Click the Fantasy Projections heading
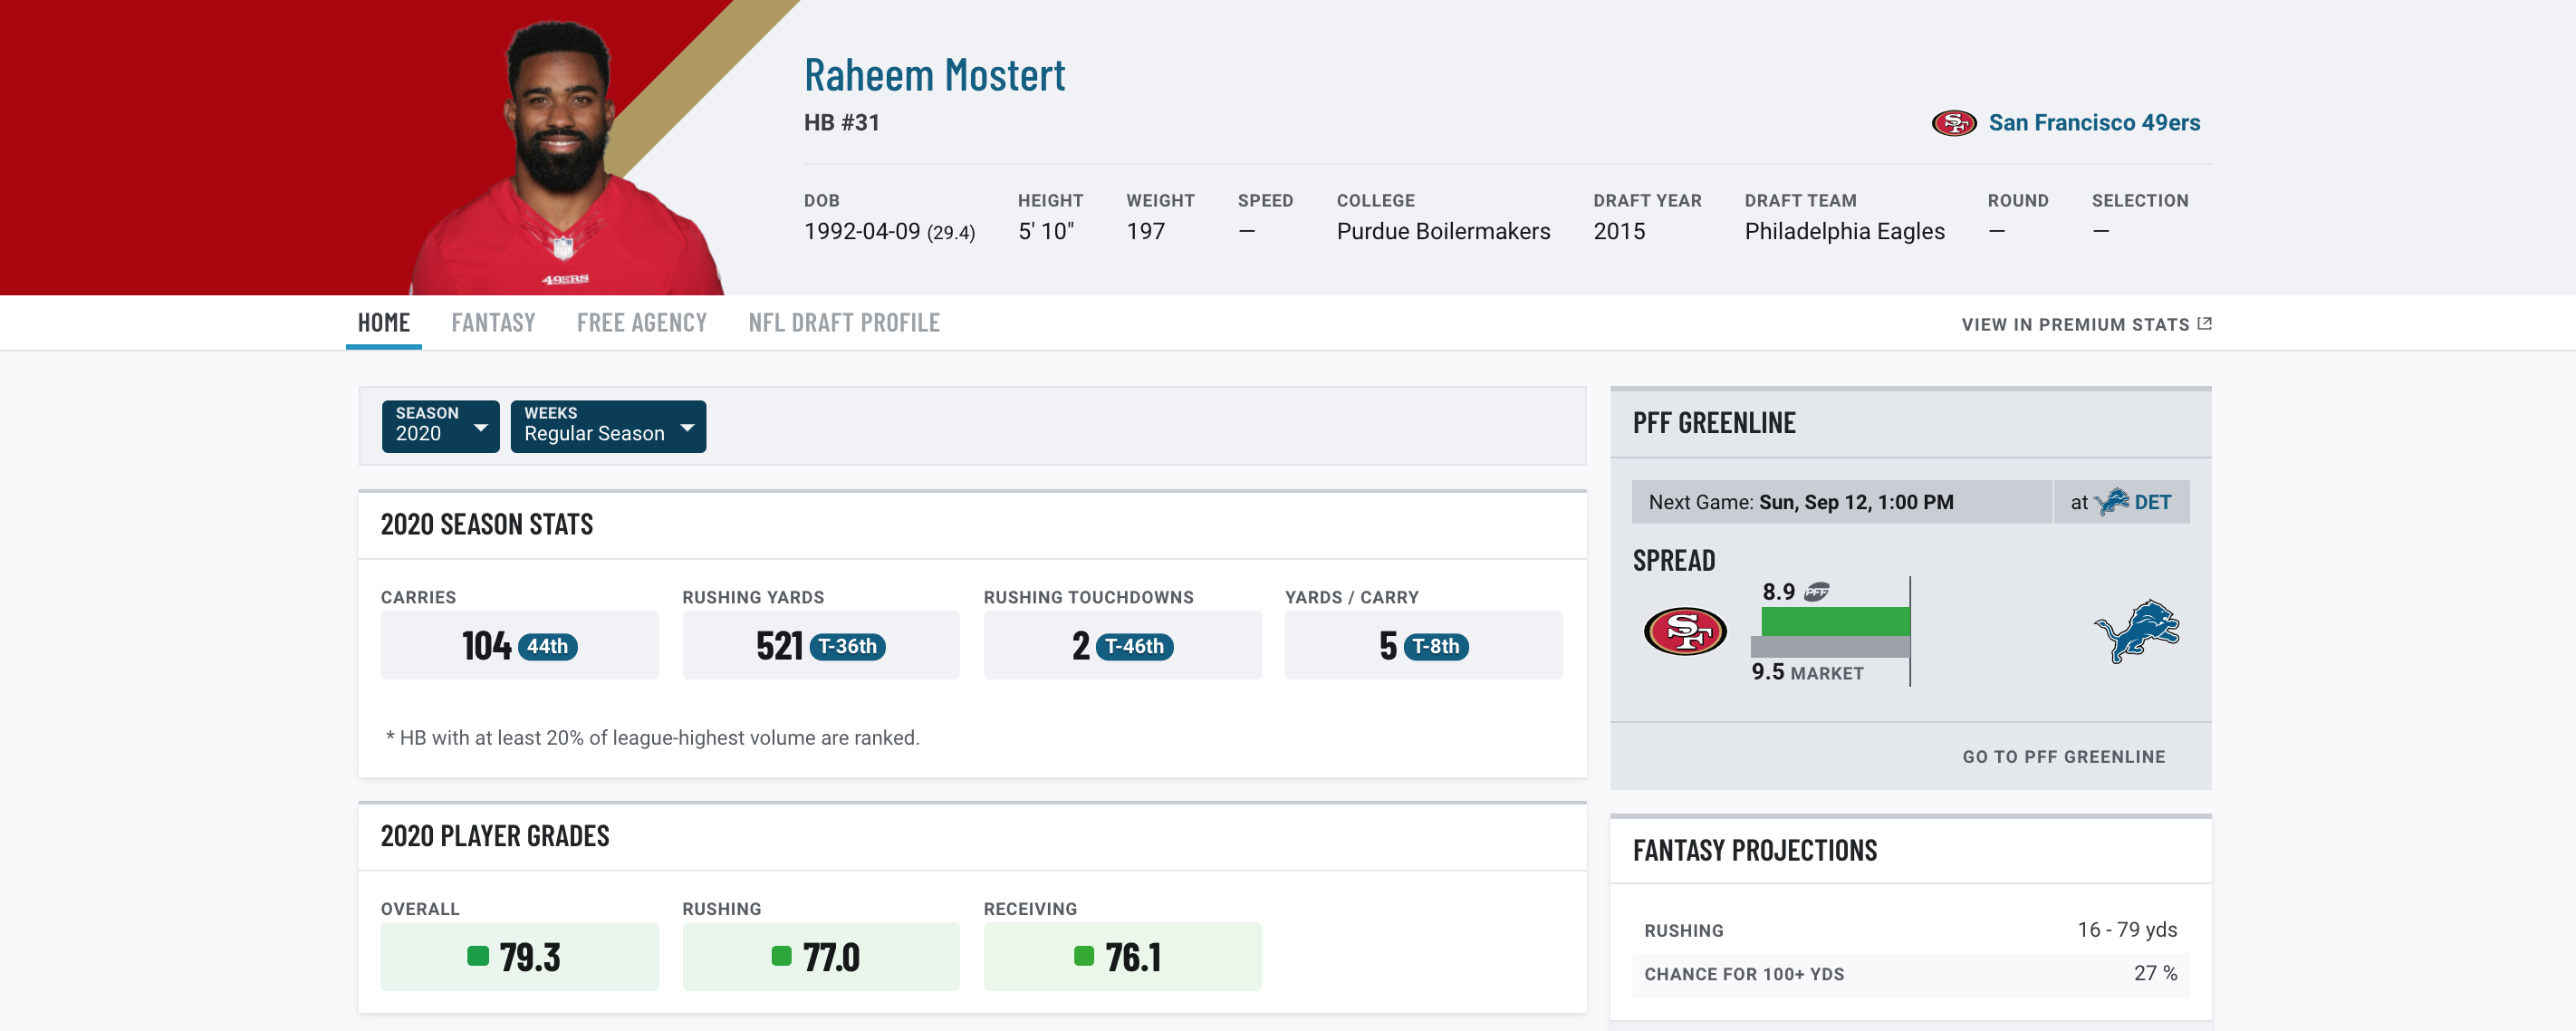The image size is (2576, 1031). 1755,851
